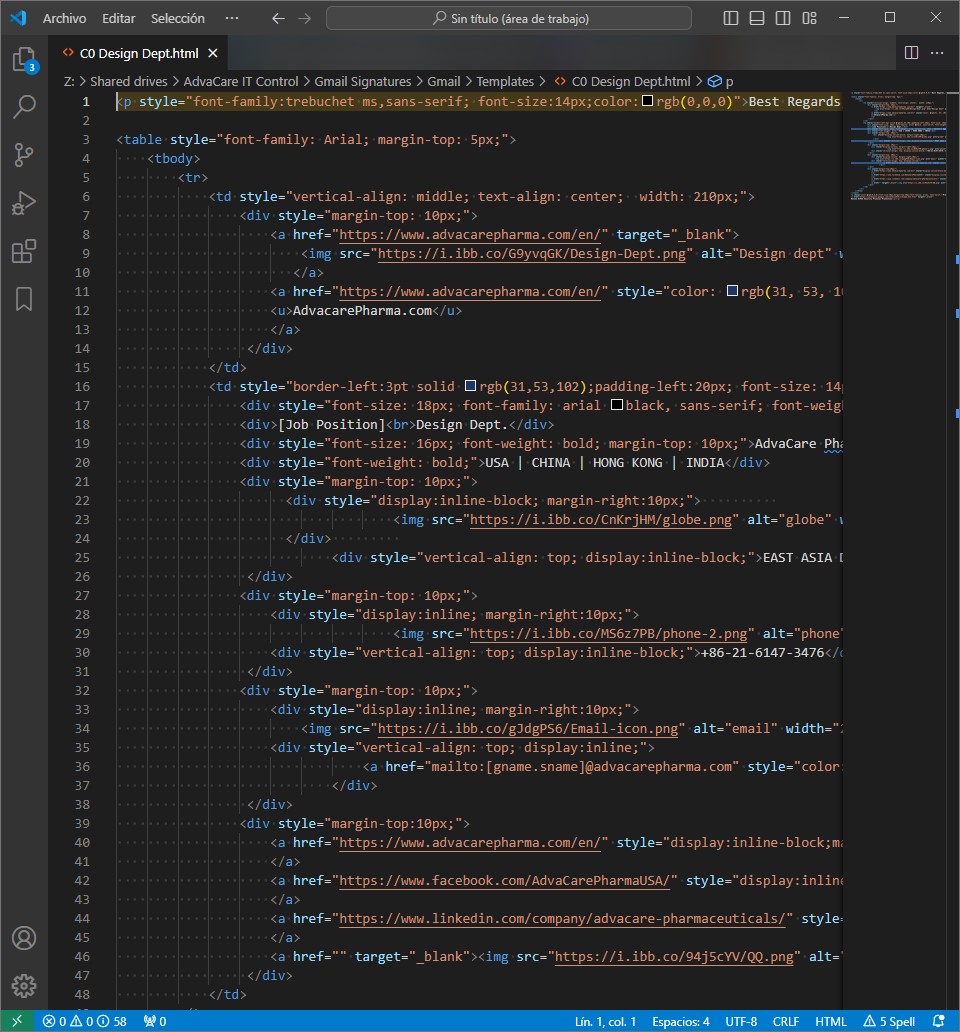Click the linkedin.com URL on line 44

click(x=563, y=919)
